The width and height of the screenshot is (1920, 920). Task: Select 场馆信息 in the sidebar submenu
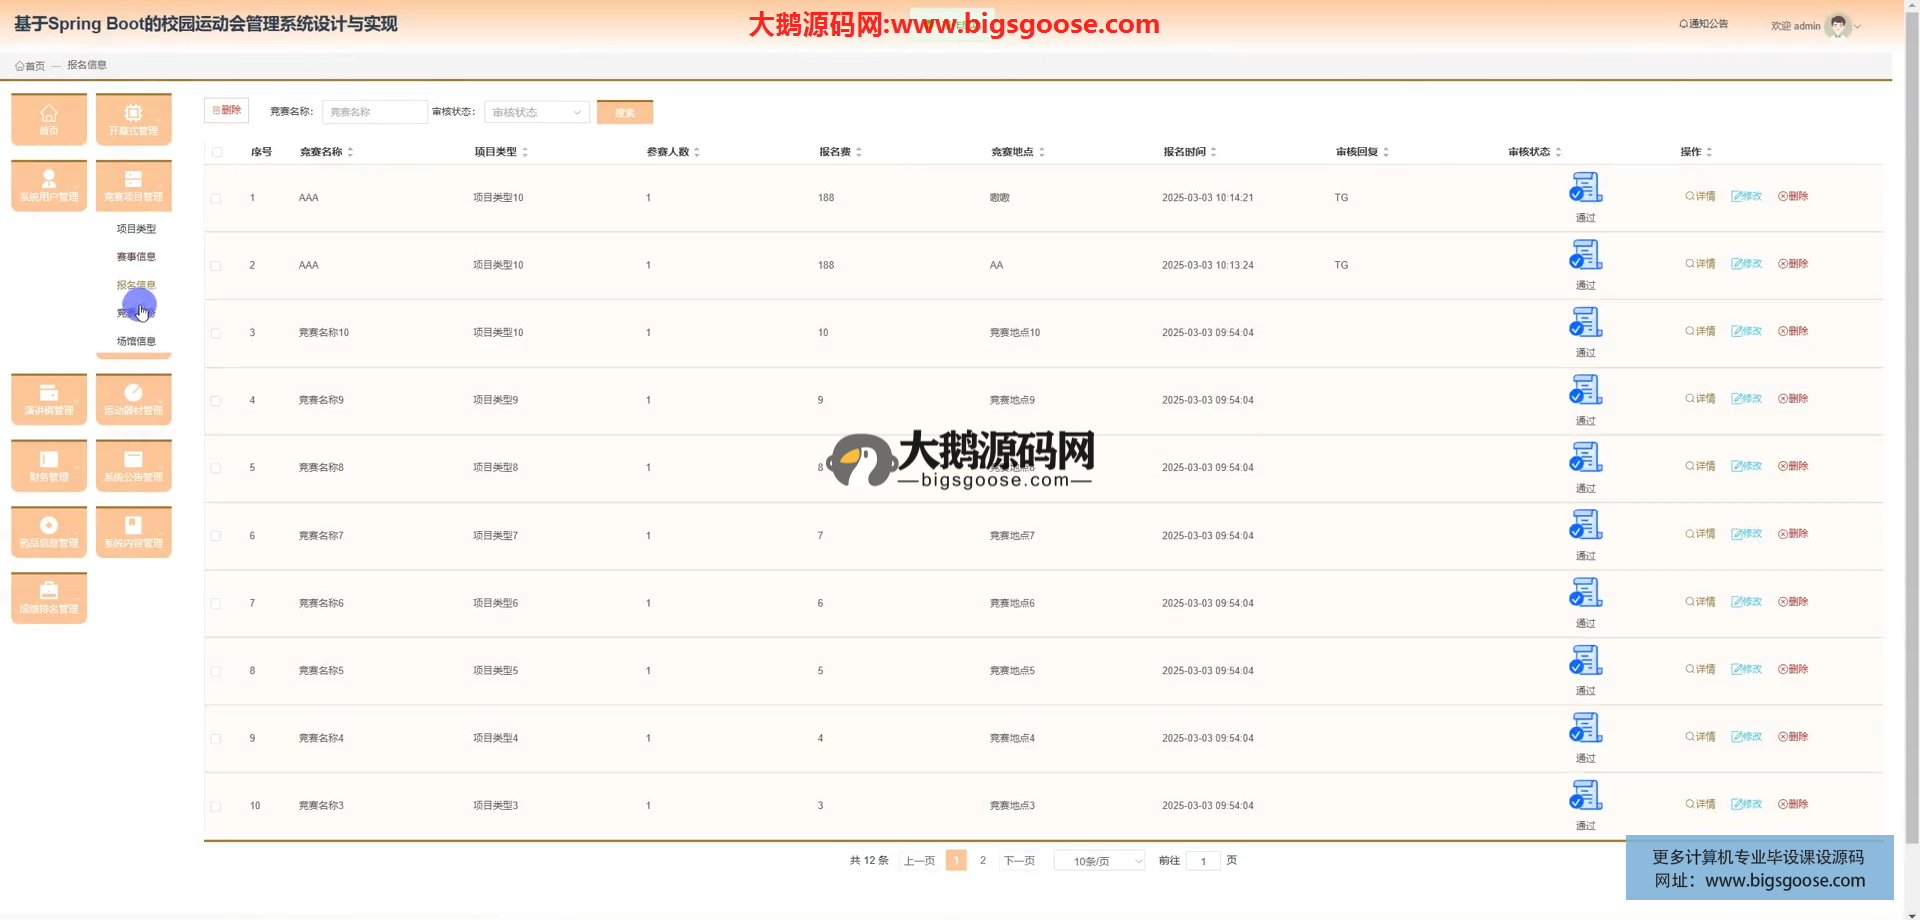(x=136, y=341)
